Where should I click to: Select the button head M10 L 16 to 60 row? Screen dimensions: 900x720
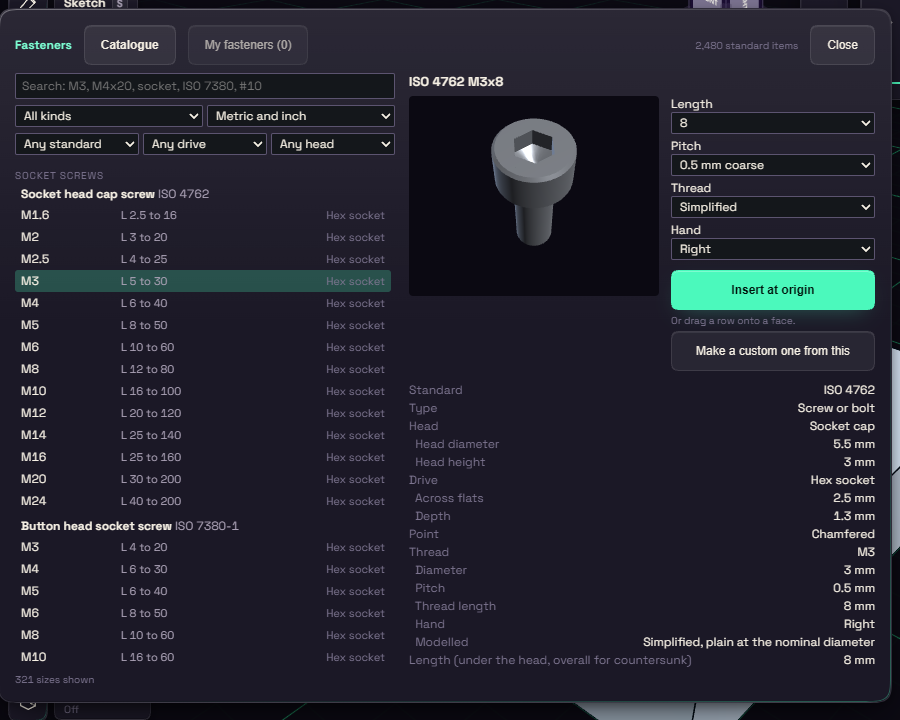point(203,657)
